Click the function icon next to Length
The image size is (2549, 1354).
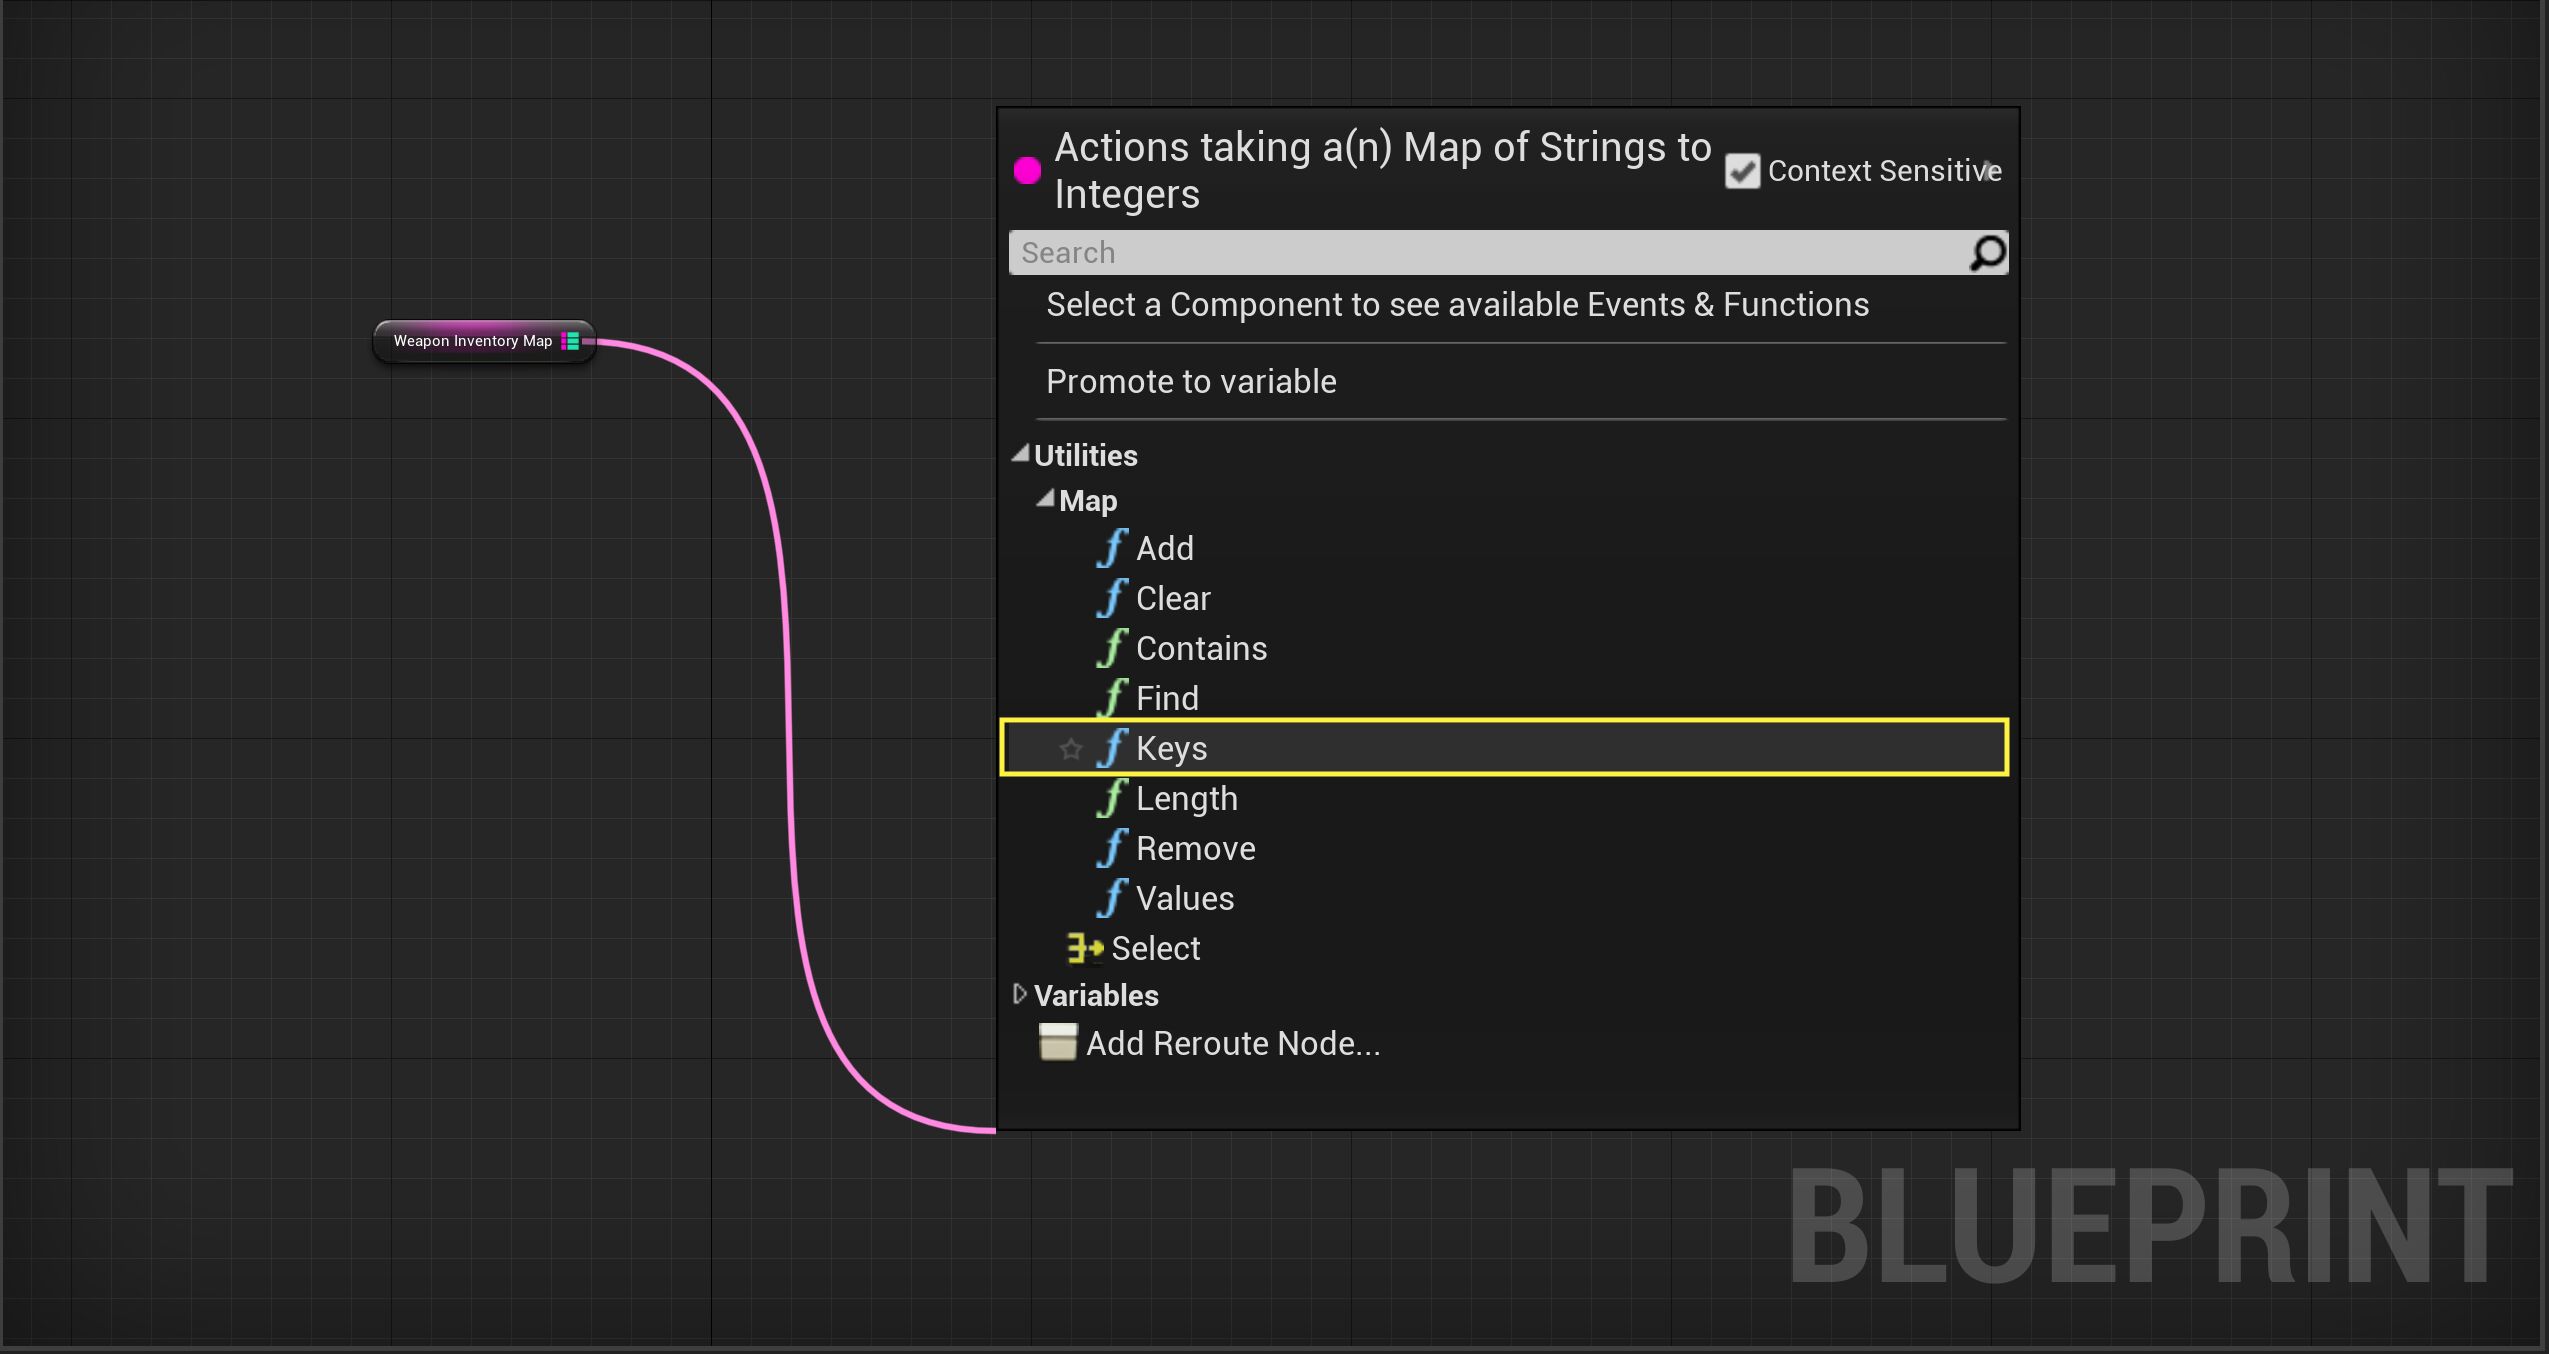coord(1112,798)
